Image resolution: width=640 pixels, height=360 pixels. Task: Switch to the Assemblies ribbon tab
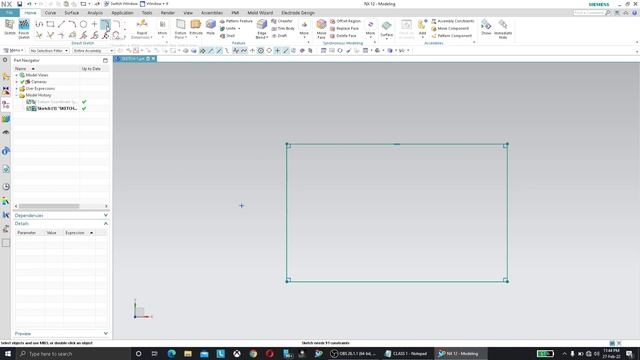coord(212,13)
